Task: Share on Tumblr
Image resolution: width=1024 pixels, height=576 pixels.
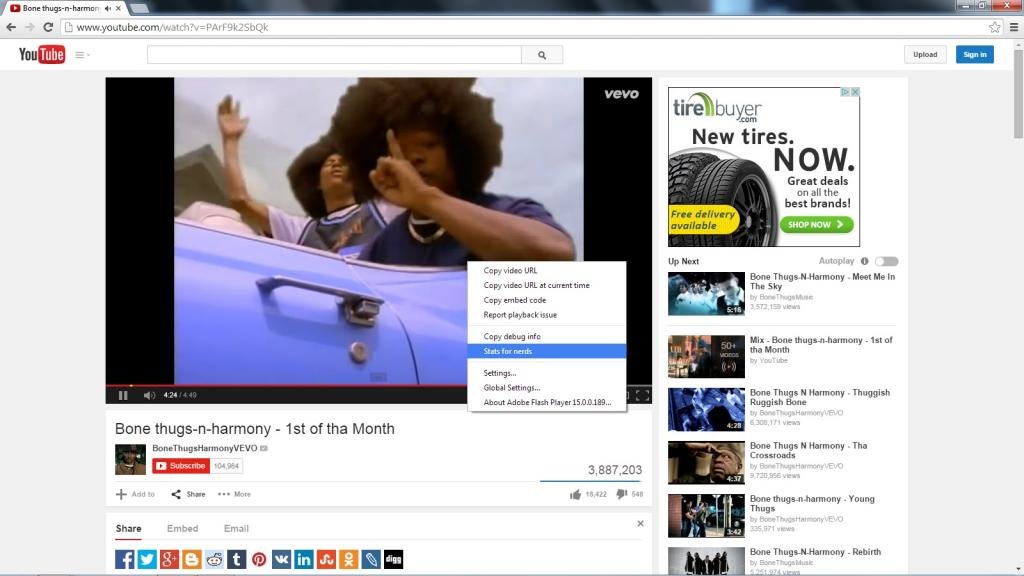Action: tap(236, 559)
